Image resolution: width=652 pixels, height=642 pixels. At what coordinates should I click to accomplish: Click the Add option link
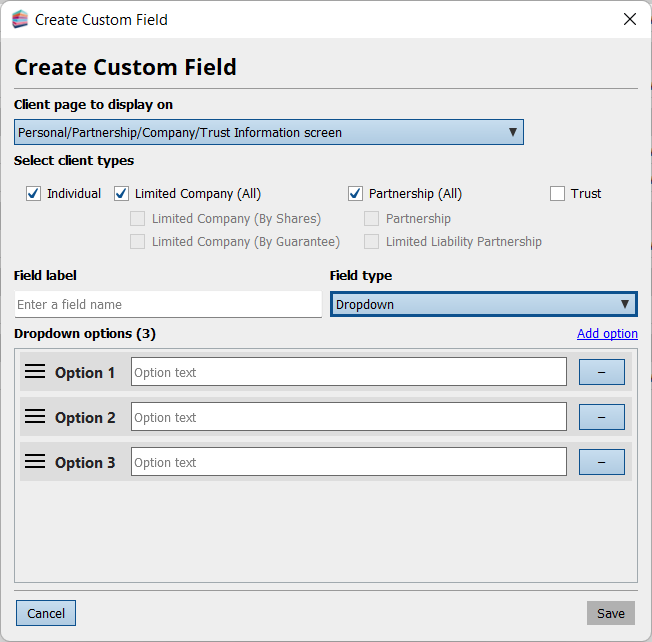coord(607,334)
